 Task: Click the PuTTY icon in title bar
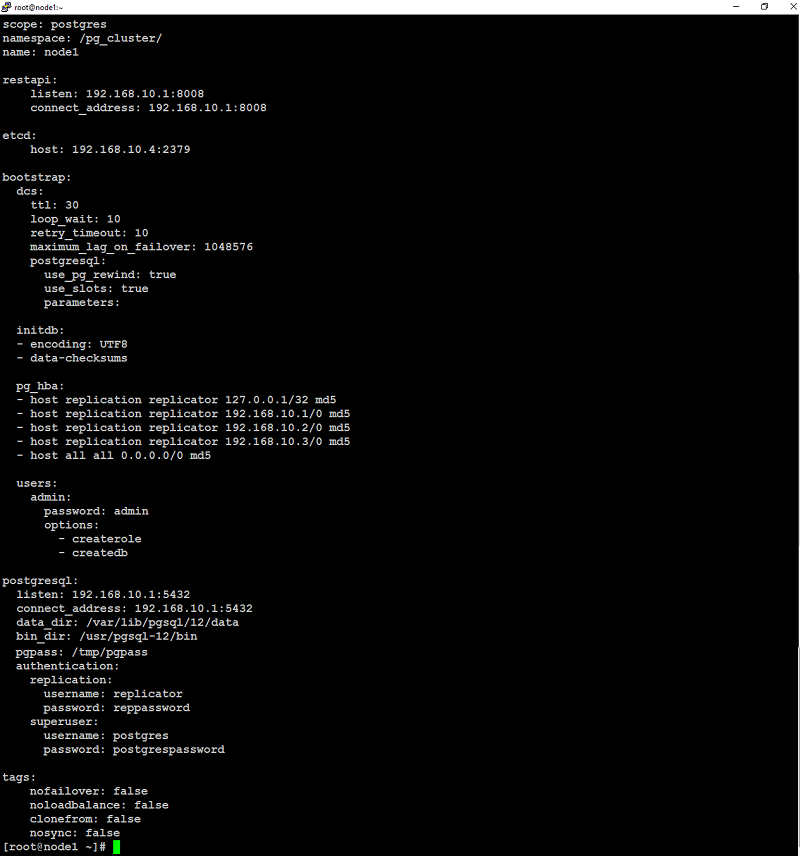[6, 7]
